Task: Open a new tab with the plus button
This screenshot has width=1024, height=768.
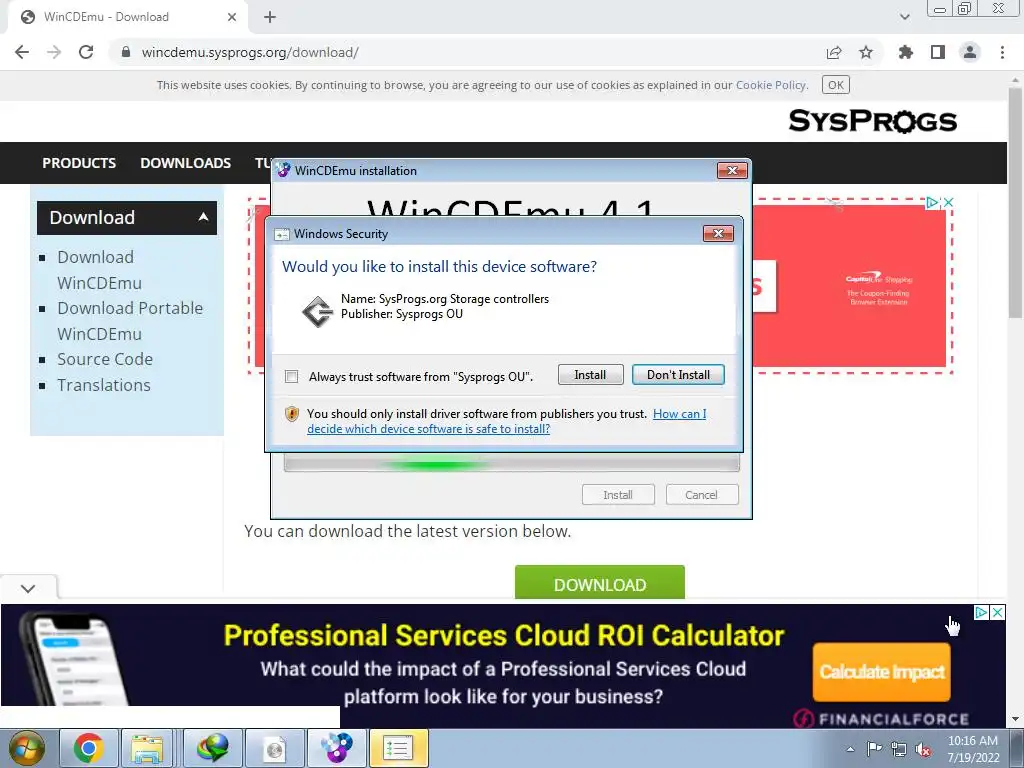Action: tap(270, 17)
